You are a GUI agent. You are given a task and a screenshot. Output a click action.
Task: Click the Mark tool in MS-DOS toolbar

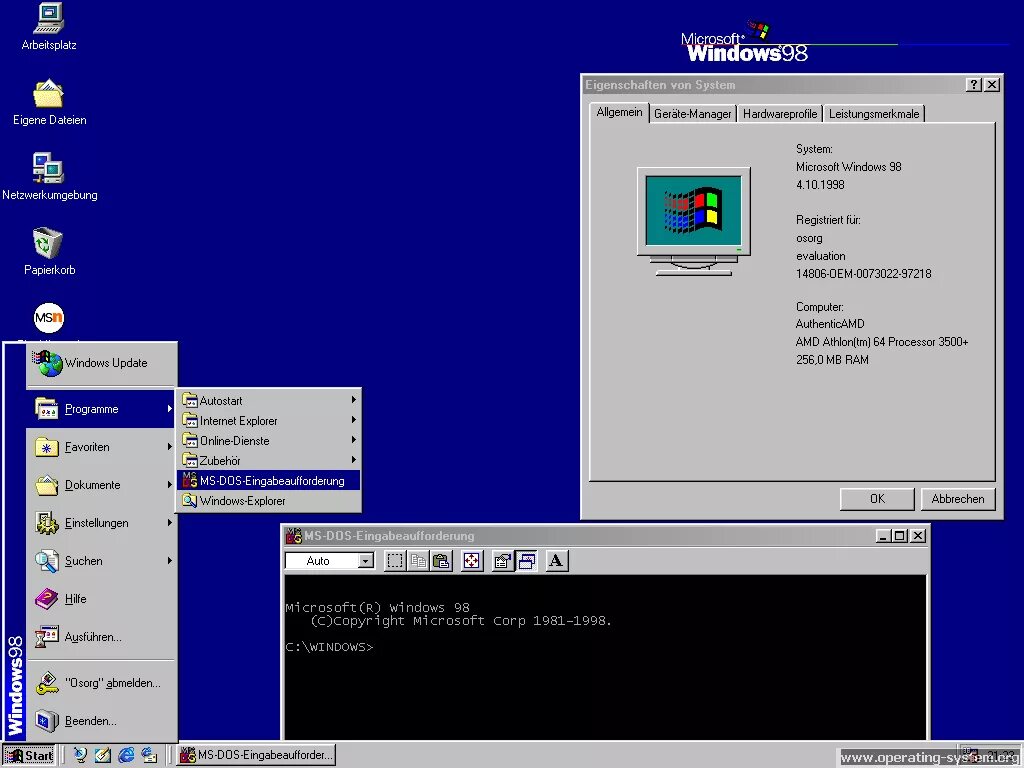click(395, 560)
